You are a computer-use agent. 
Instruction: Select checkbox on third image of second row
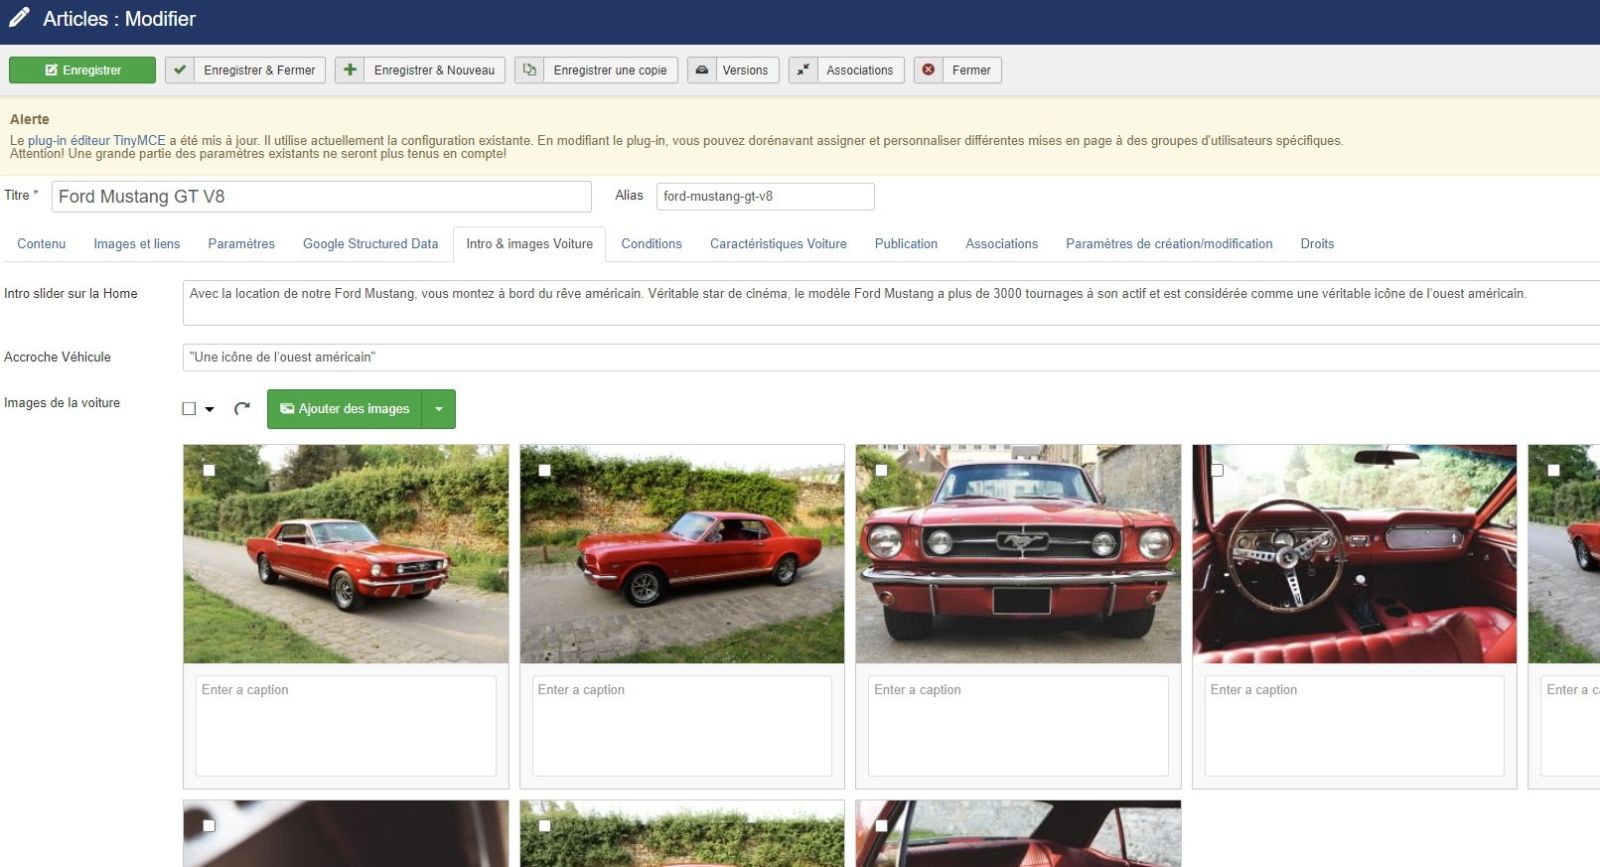point(881,826)
